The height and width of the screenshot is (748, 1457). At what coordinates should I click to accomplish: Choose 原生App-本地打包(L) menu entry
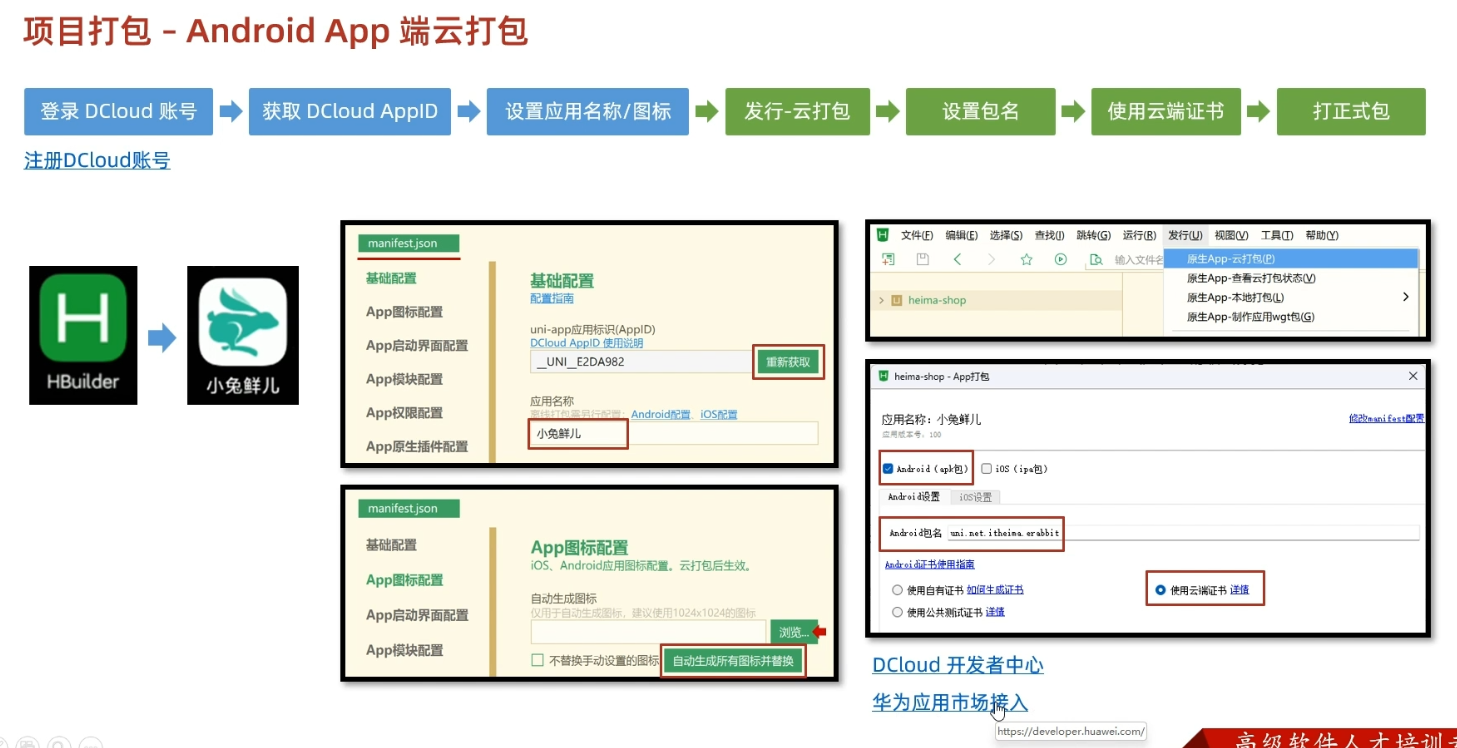click(x=1292, y=297)
